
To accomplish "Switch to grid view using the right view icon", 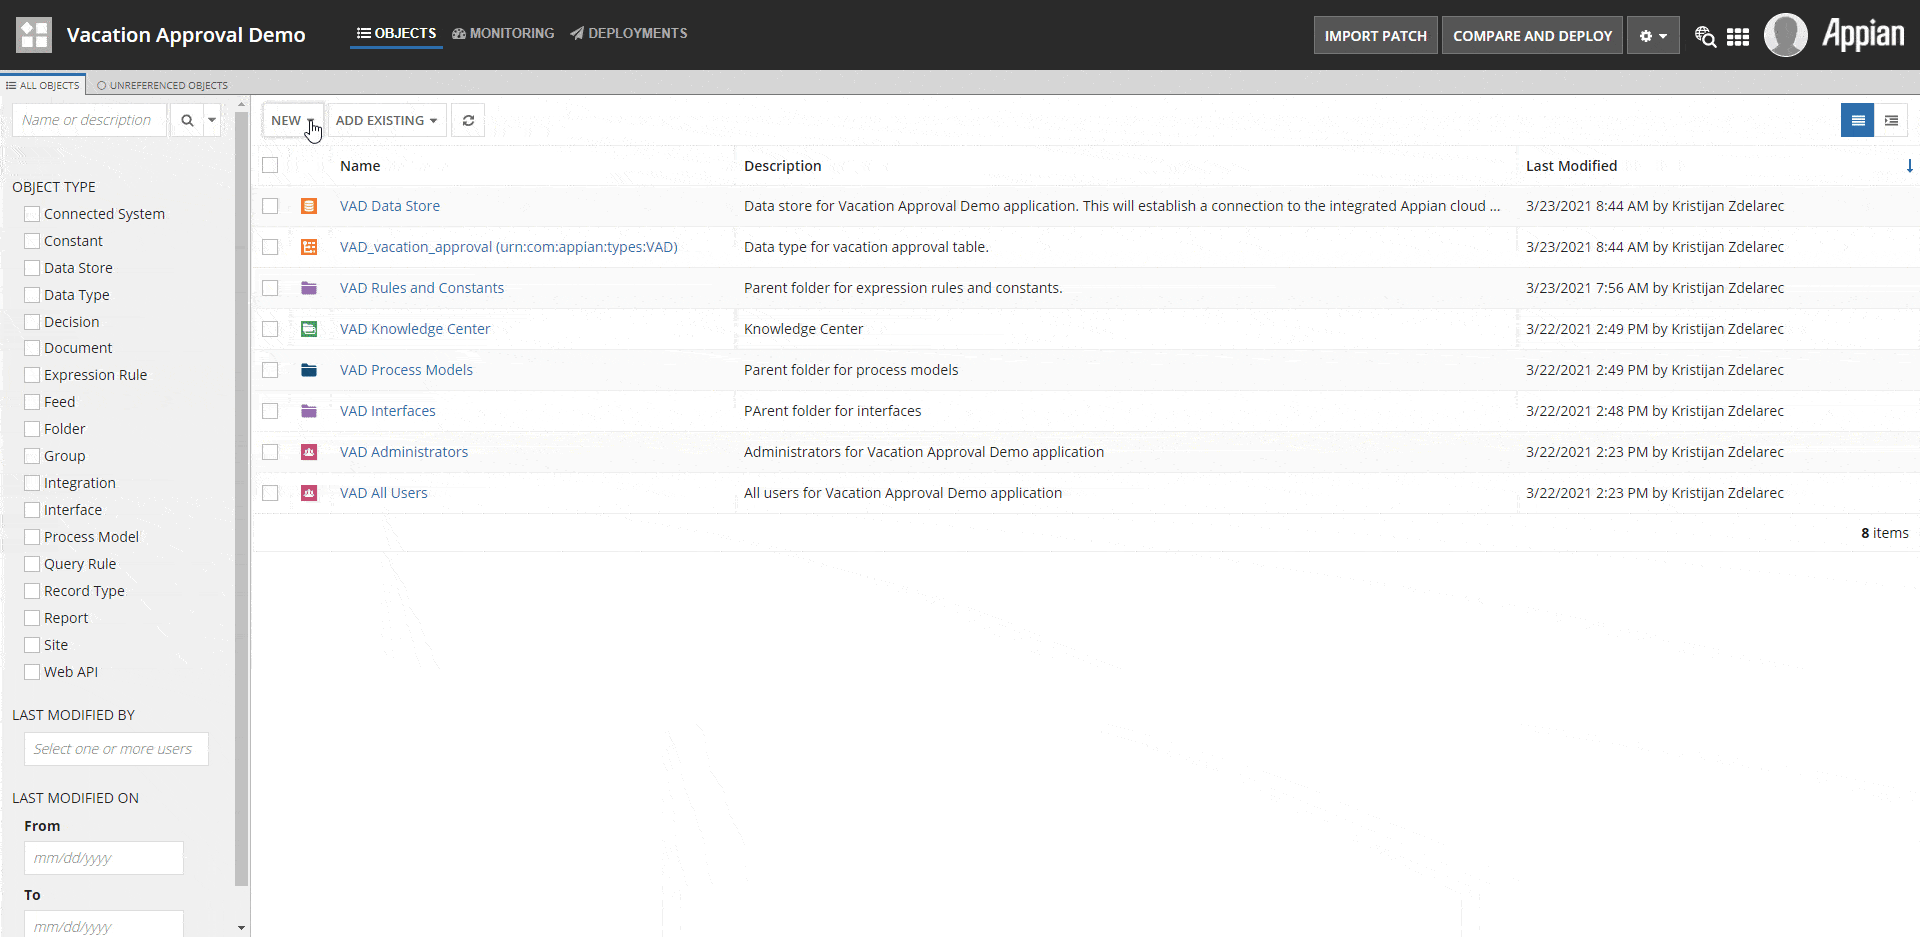I will click(1892, 119).
